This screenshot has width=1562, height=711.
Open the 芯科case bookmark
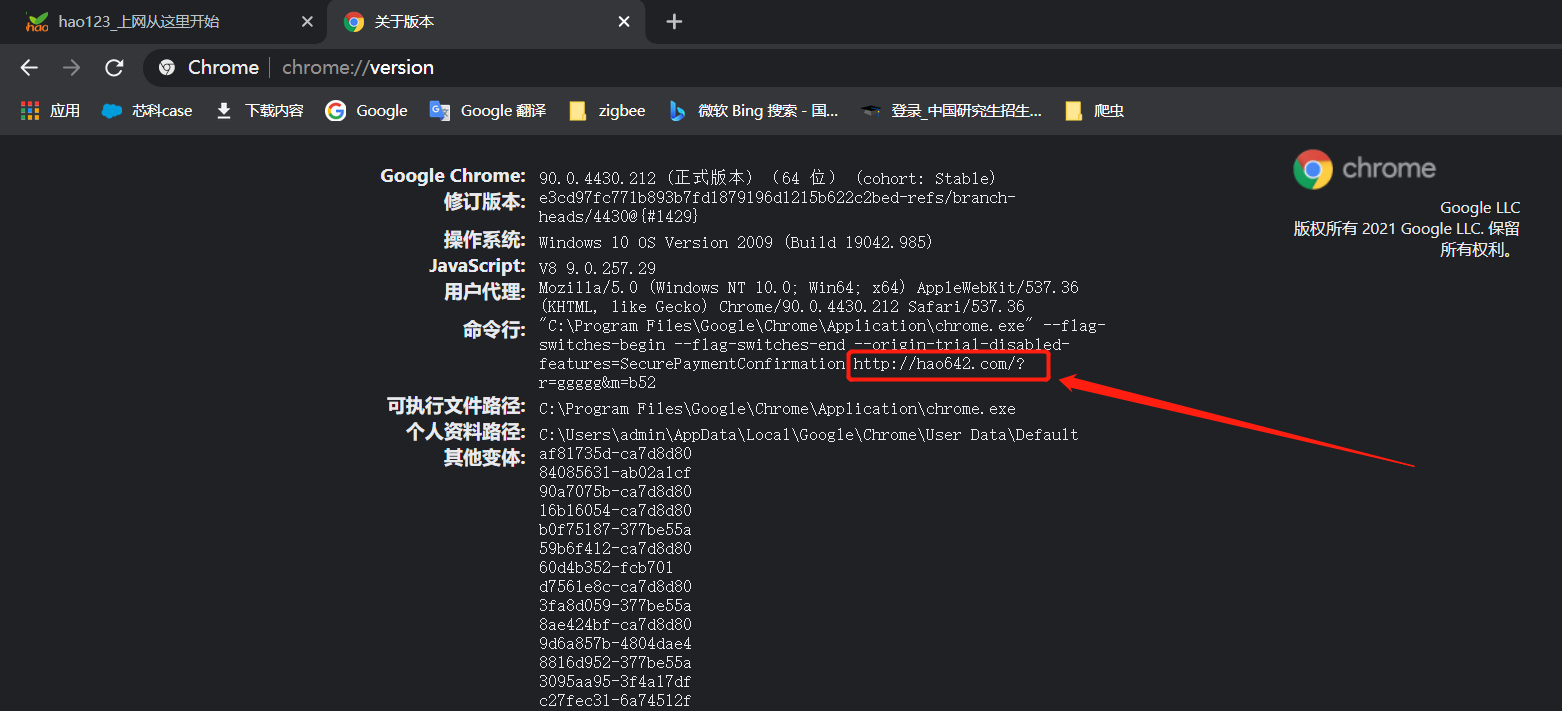(147, 110)
